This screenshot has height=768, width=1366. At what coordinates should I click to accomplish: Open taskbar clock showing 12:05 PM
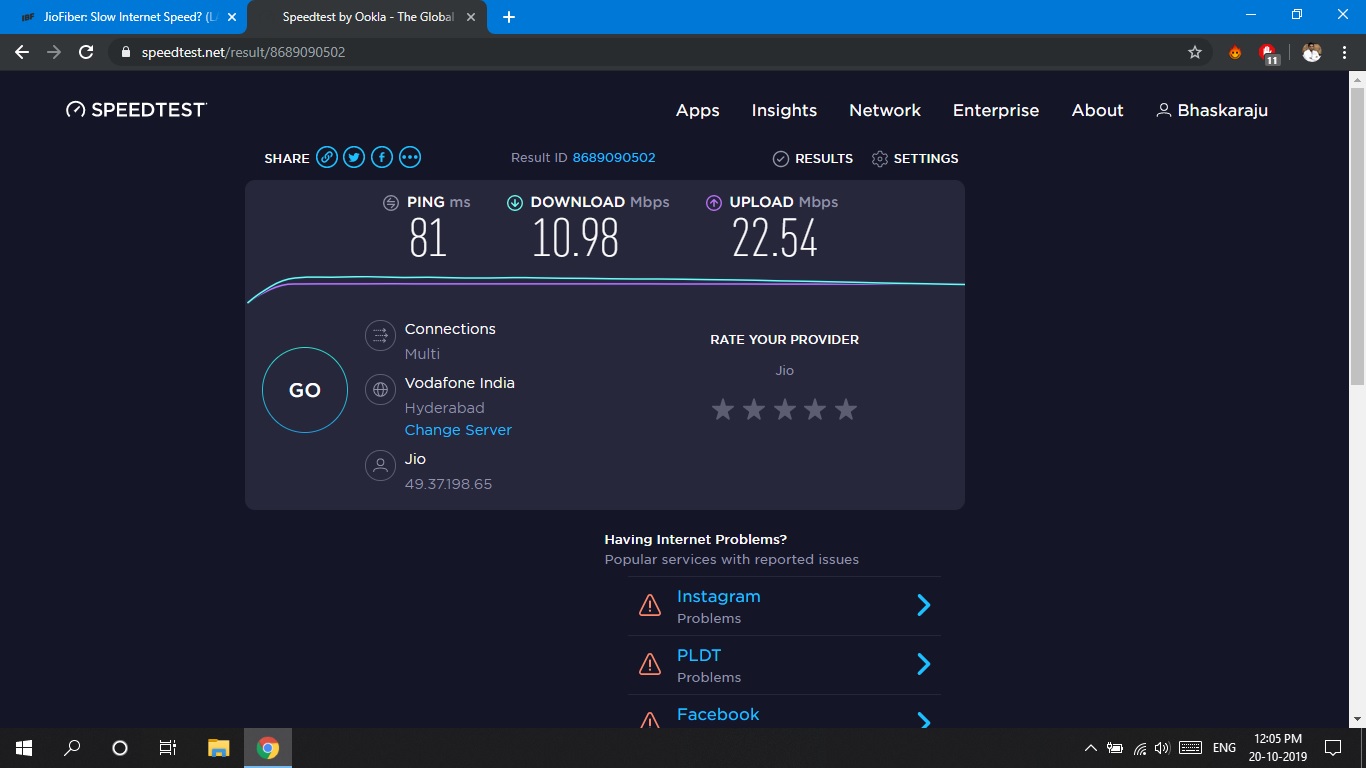click(x=1278, y=748)
